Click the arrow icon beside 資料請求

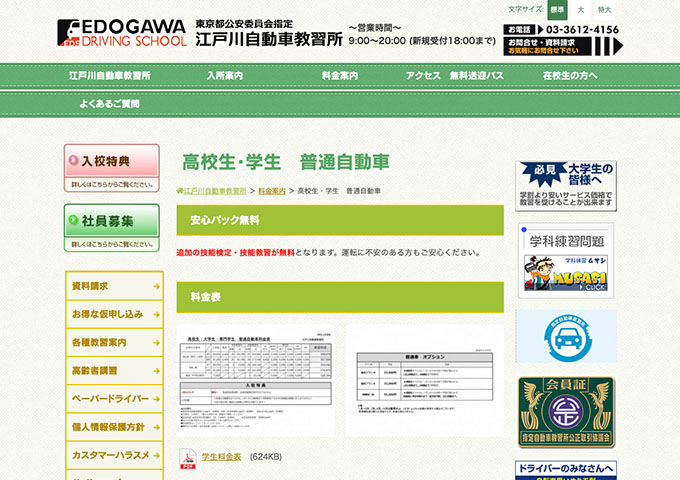click(157, 287)
